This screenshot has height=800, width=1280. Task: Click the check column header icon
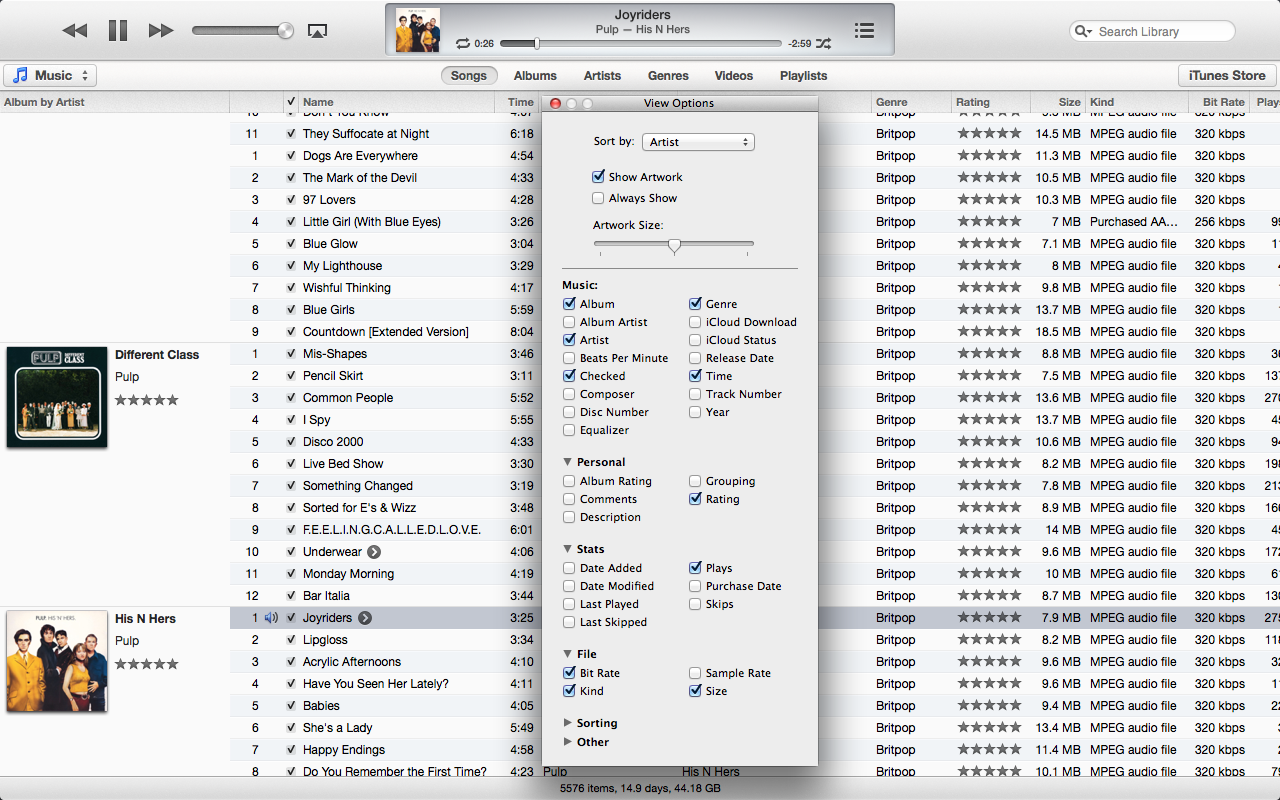[291, 102]
